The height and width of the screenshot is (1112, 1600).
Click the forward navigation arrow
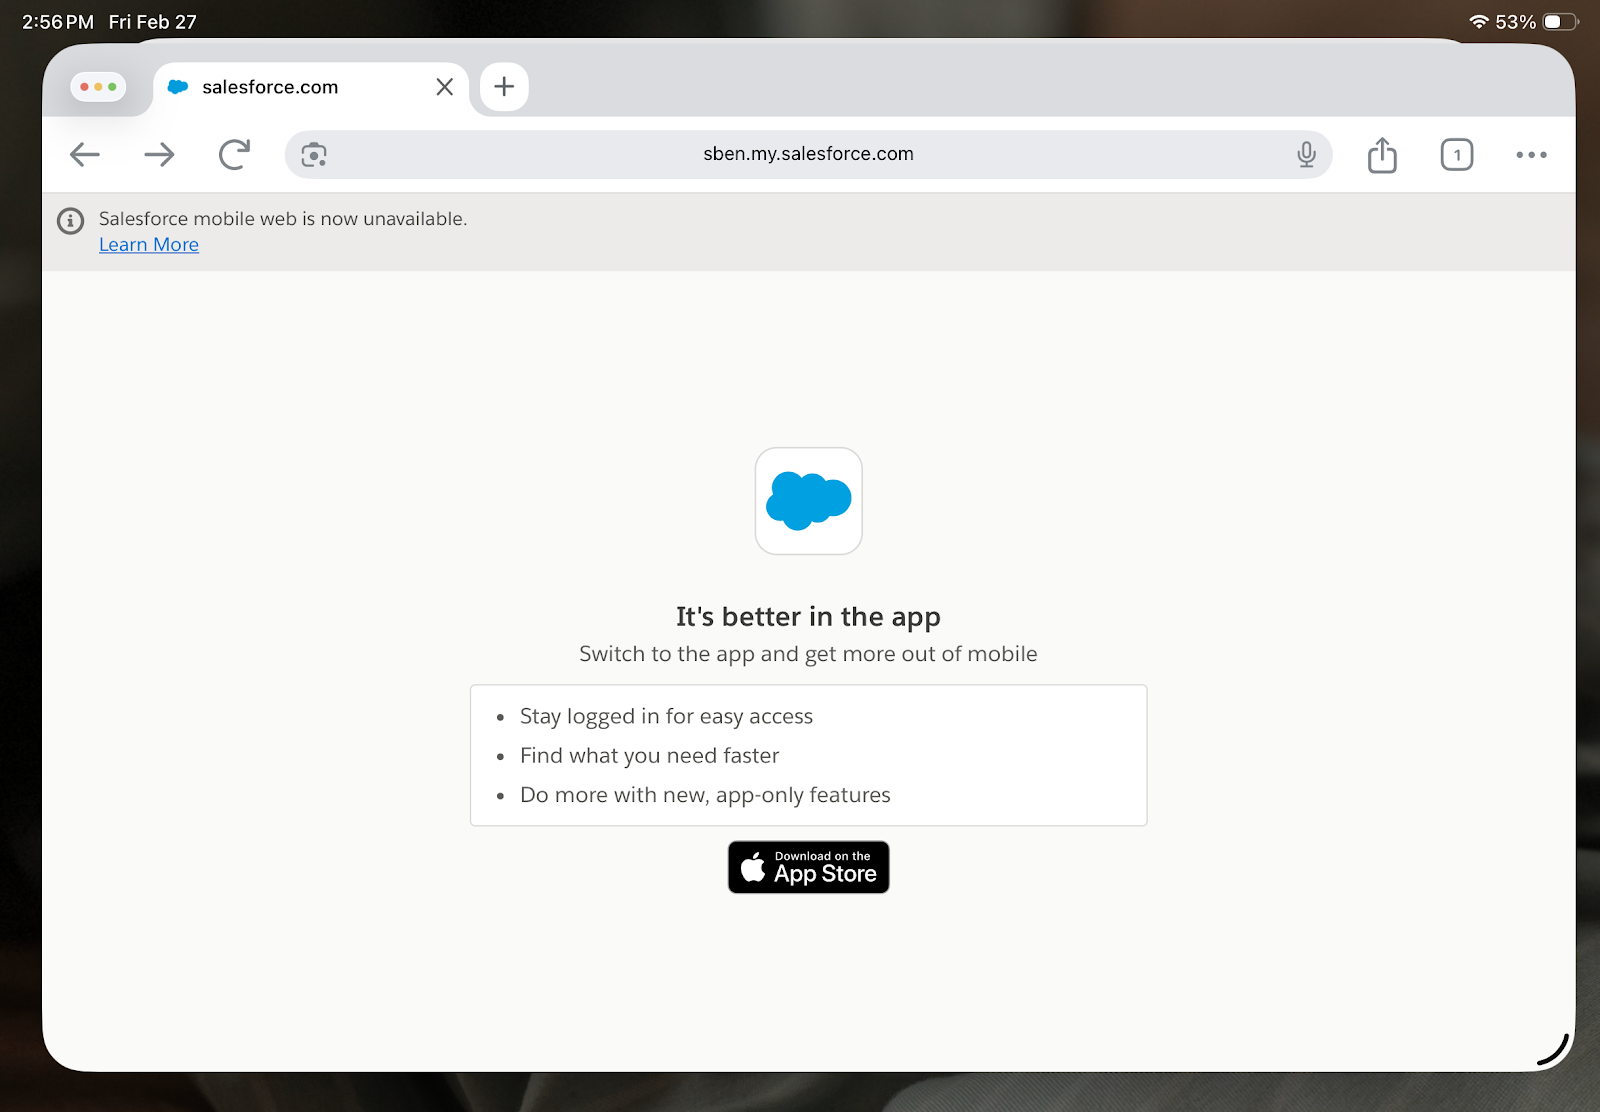pos(159,155)
